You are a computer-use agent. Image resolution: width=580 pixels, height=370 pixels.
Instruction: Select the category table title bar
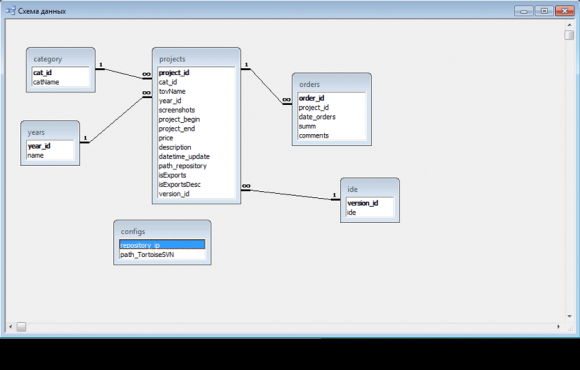point(61,59)
